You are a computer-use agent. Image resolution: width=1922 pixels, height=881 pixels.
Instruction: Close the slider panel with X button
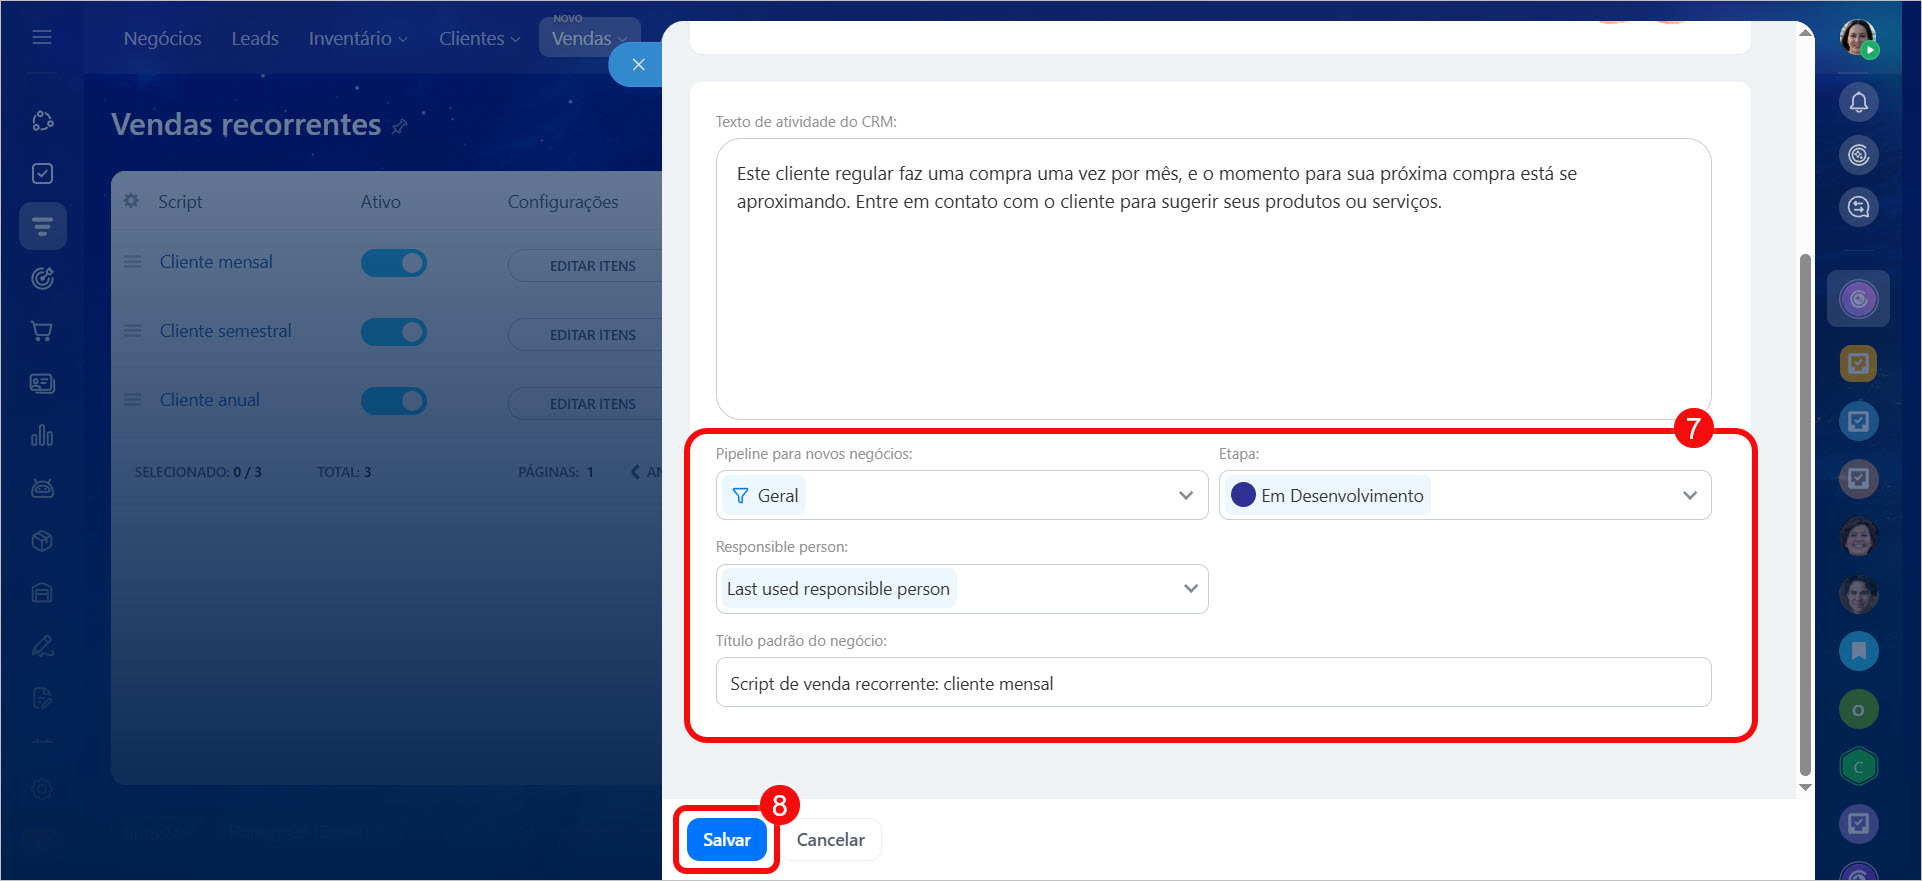click(638, 65)
